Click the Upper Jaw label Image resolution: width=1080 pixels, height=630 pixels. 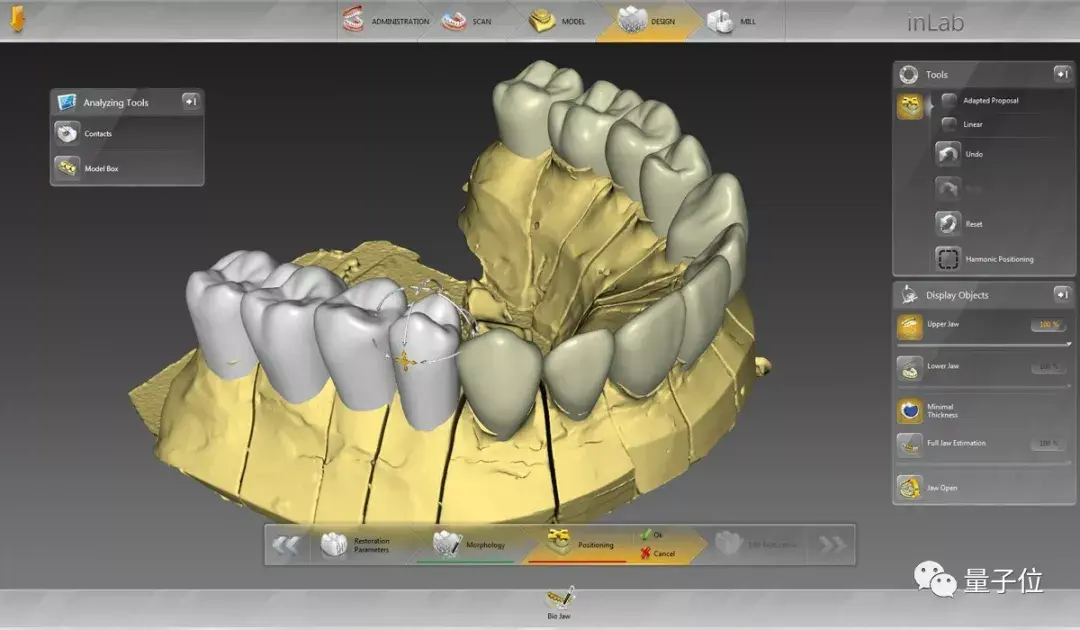point(943,324)
